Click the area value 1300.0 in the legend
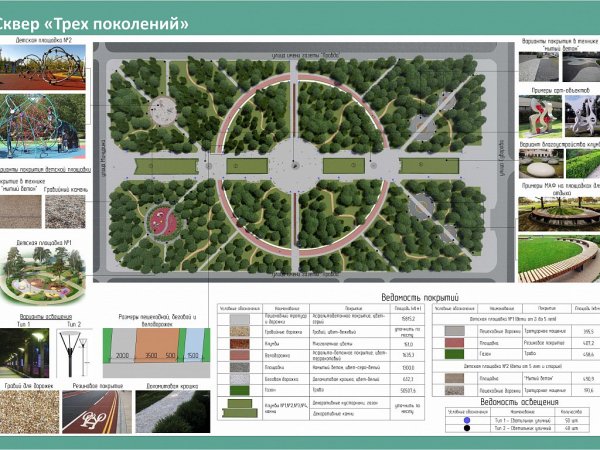 [x=407, y=367]
